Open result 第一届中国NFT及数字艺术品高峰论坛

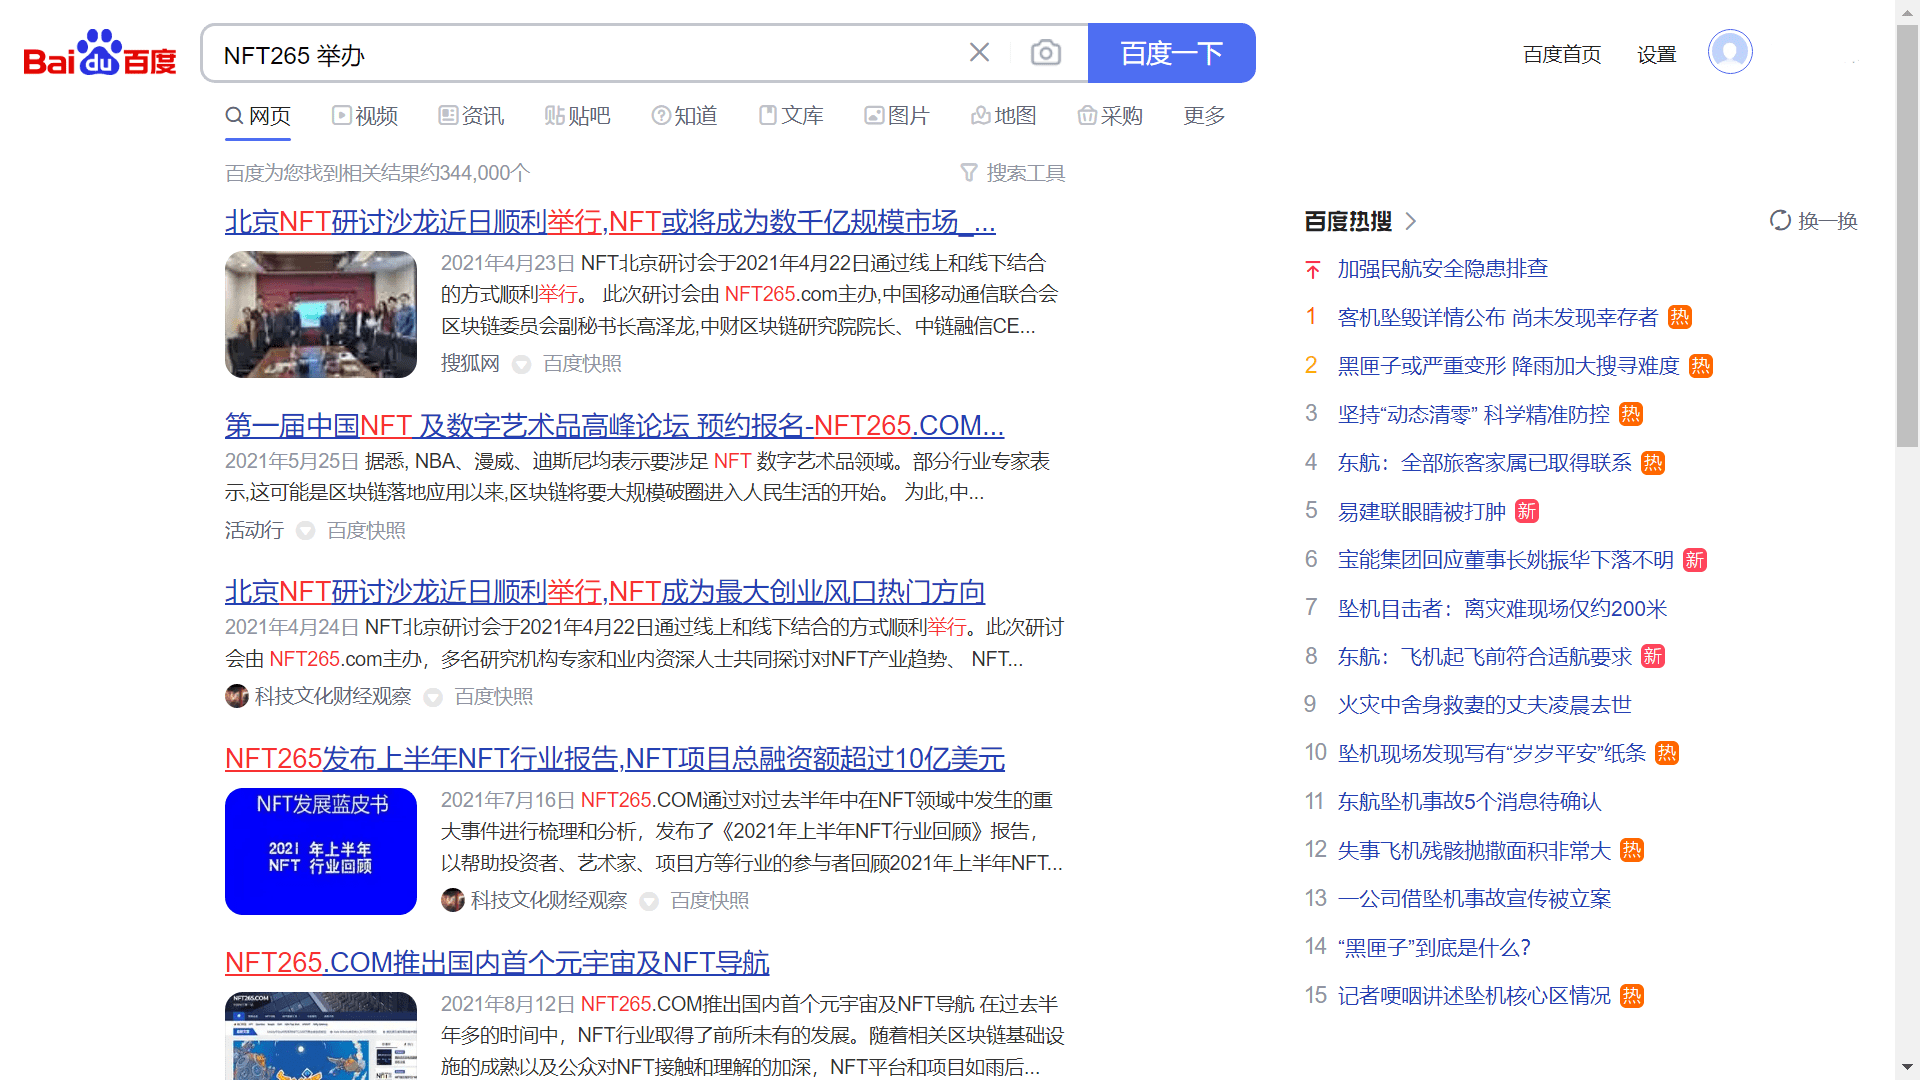[x=614, y=426]
